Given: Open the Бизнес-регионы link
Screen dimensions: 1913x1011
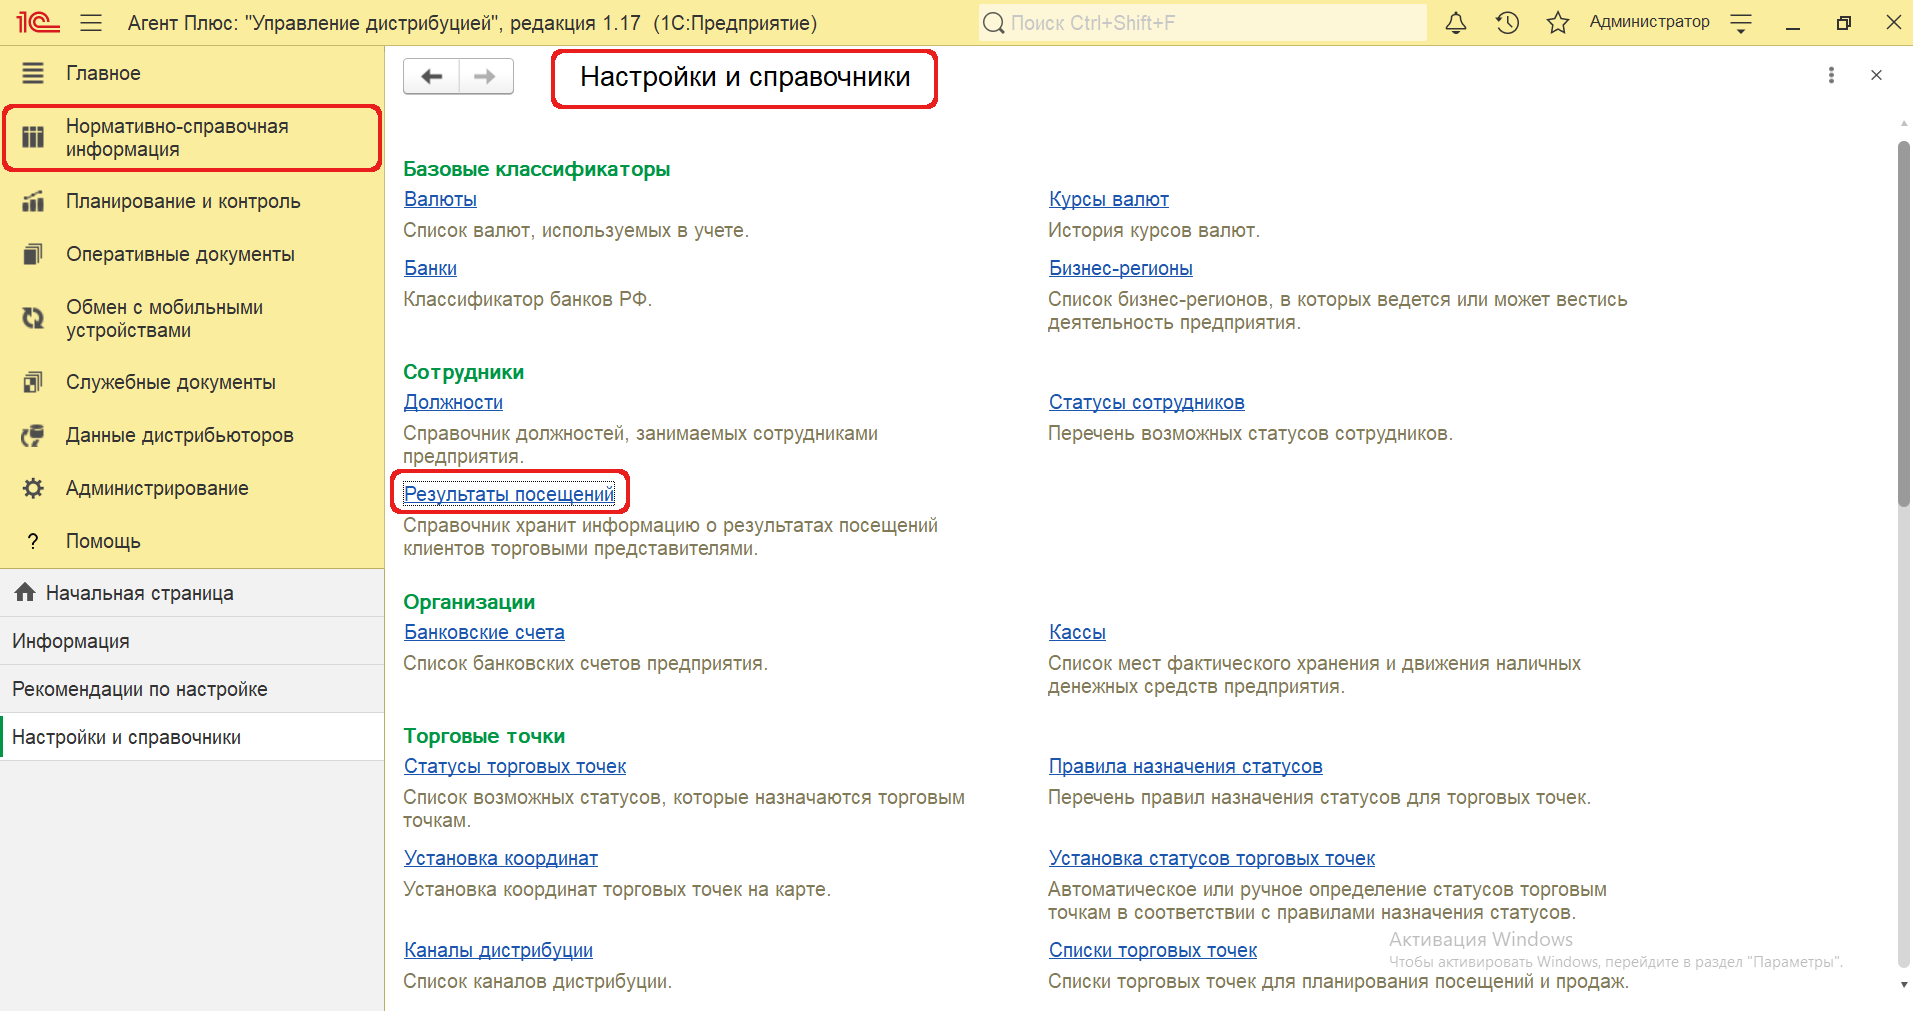Looking at the screenshot, I should 1120,268.
